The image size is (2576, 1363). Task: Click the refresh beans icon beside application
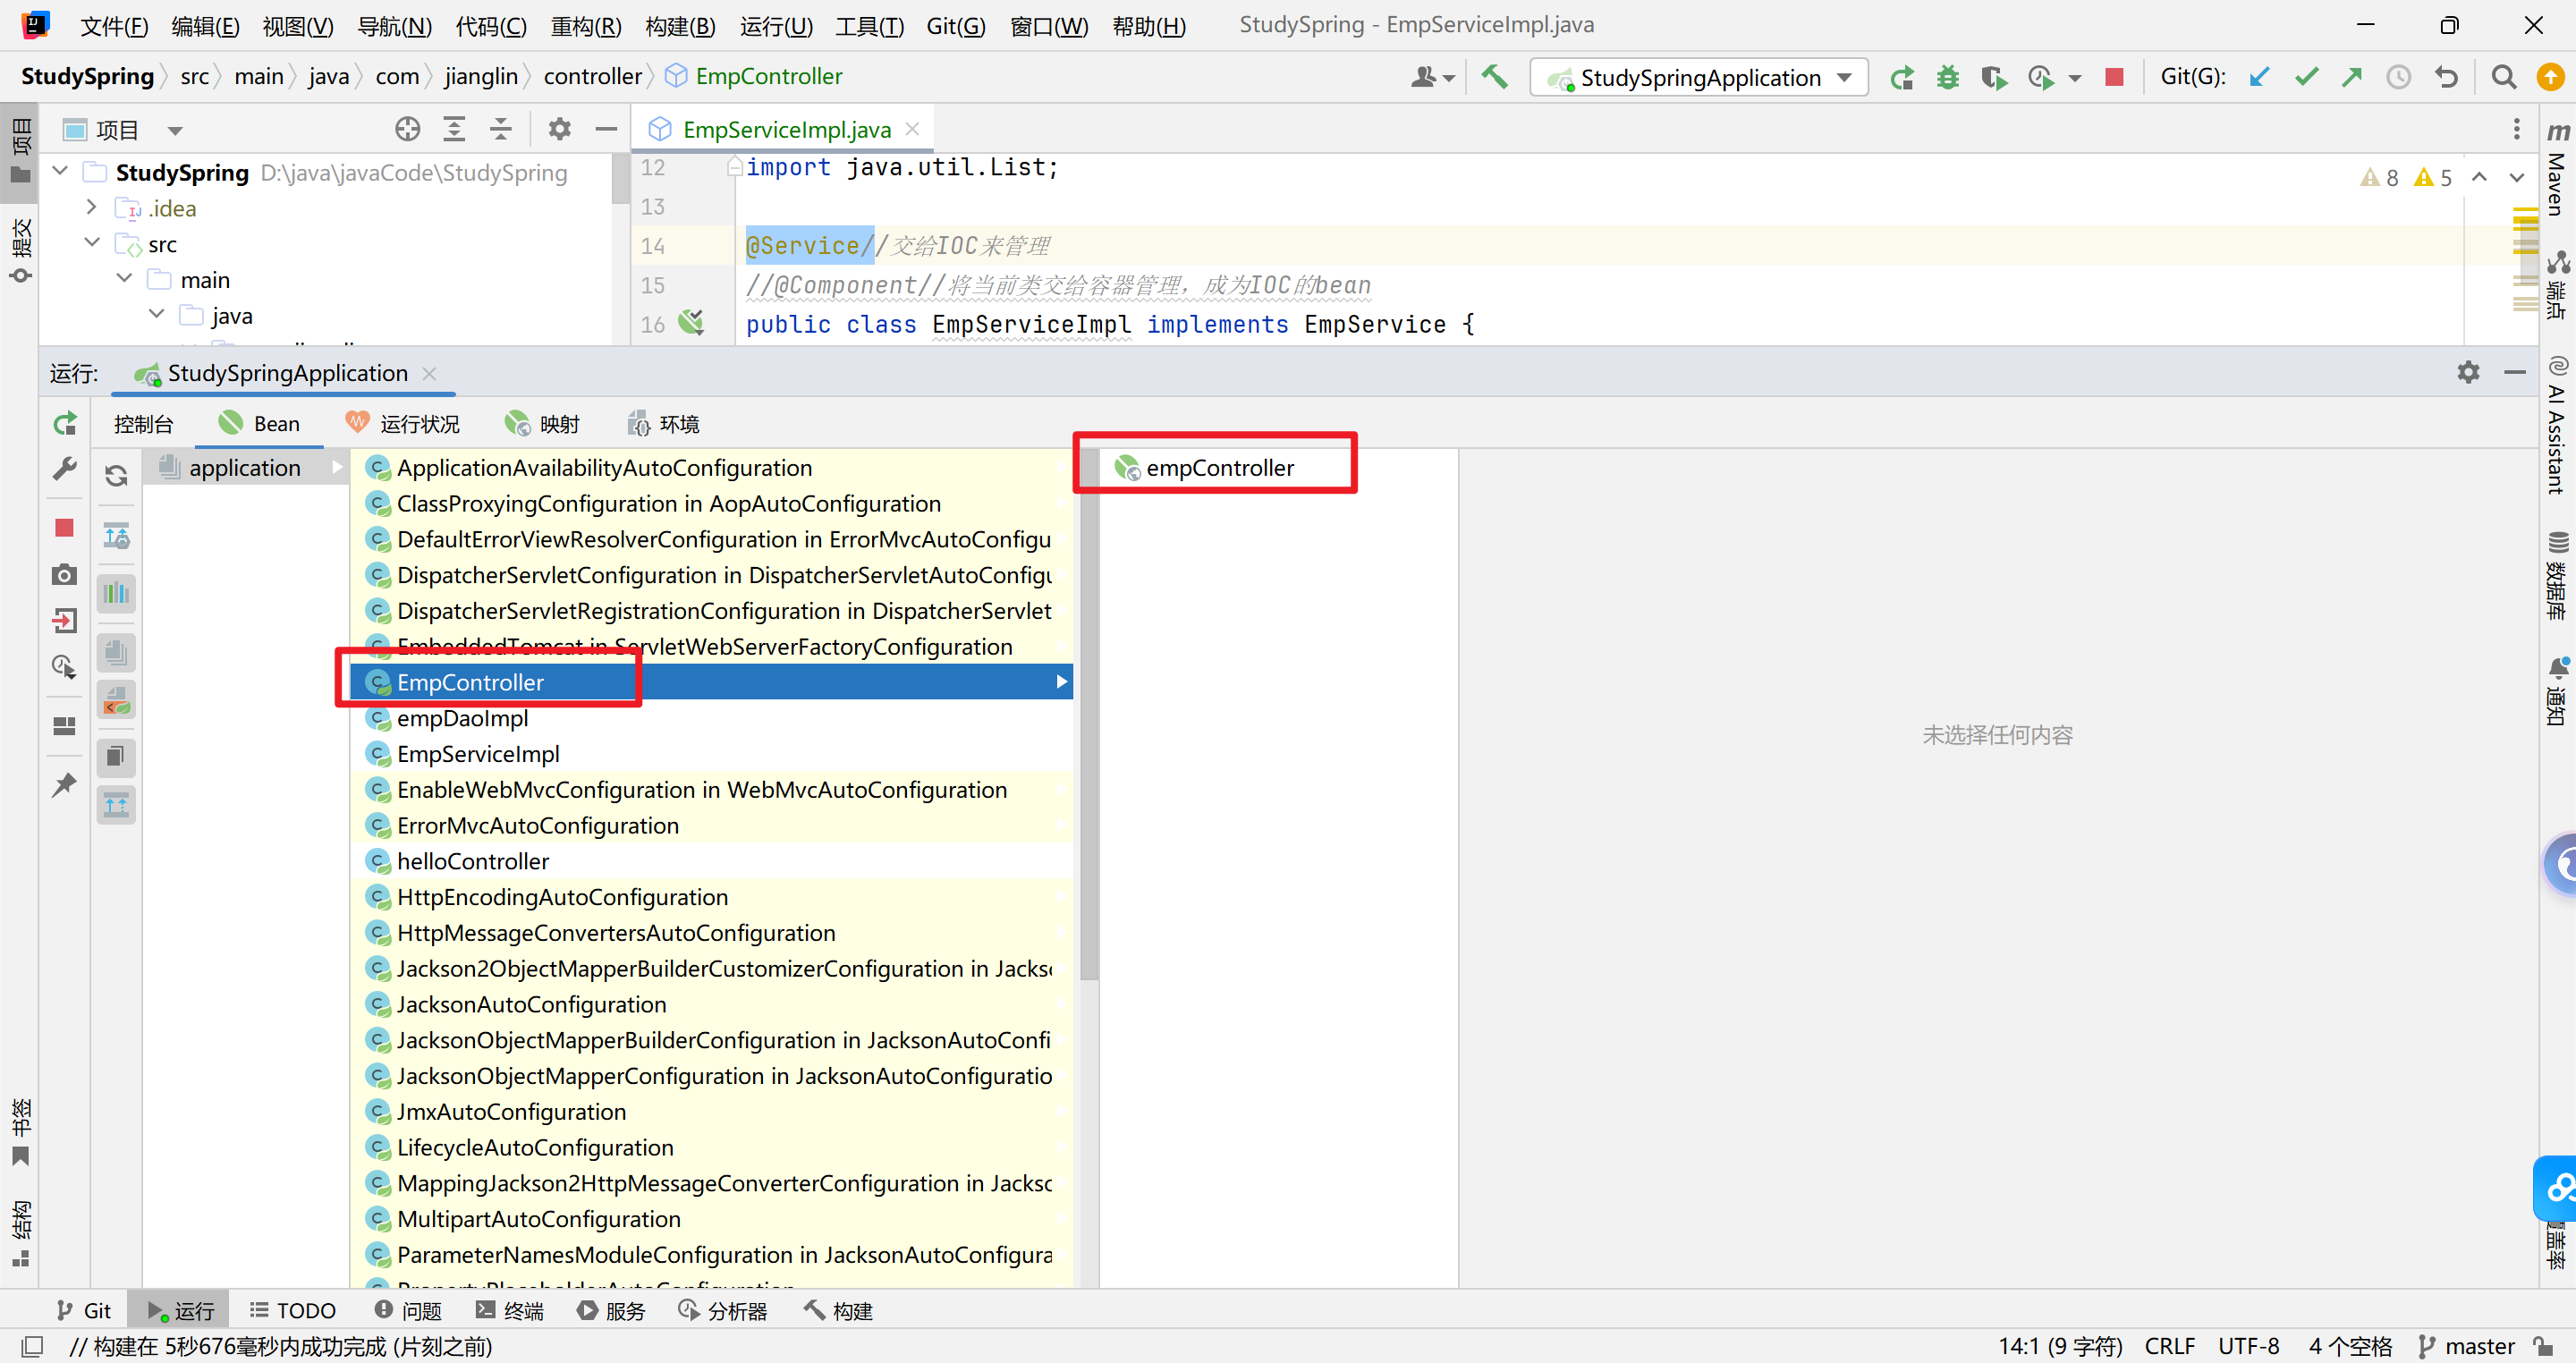click(116, 476)
